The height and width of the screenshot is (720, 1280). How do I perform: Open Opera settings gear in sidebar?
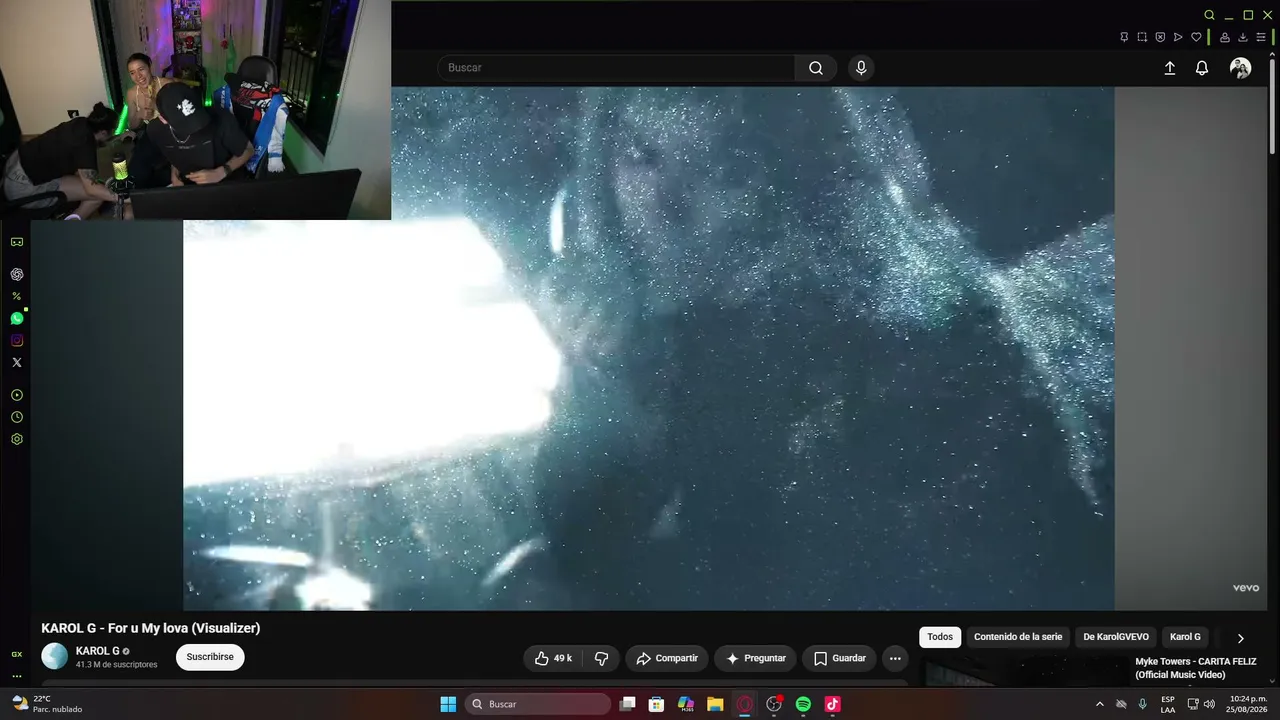(17, 439)
